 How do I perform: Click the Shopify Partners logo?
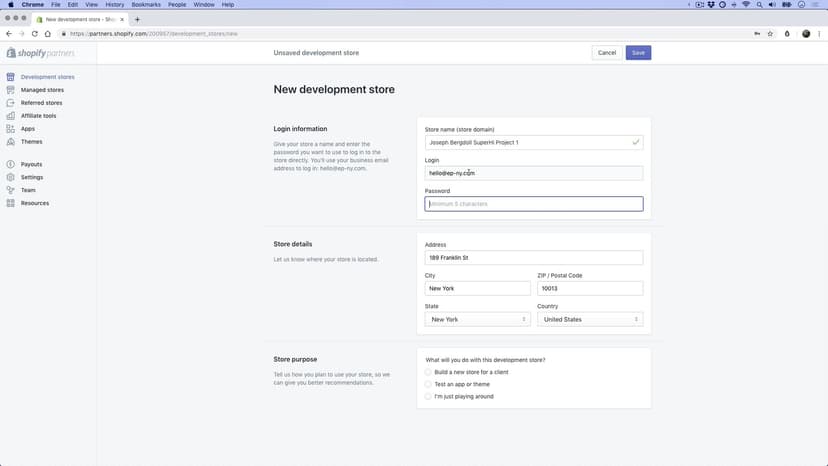coord(40,53)
